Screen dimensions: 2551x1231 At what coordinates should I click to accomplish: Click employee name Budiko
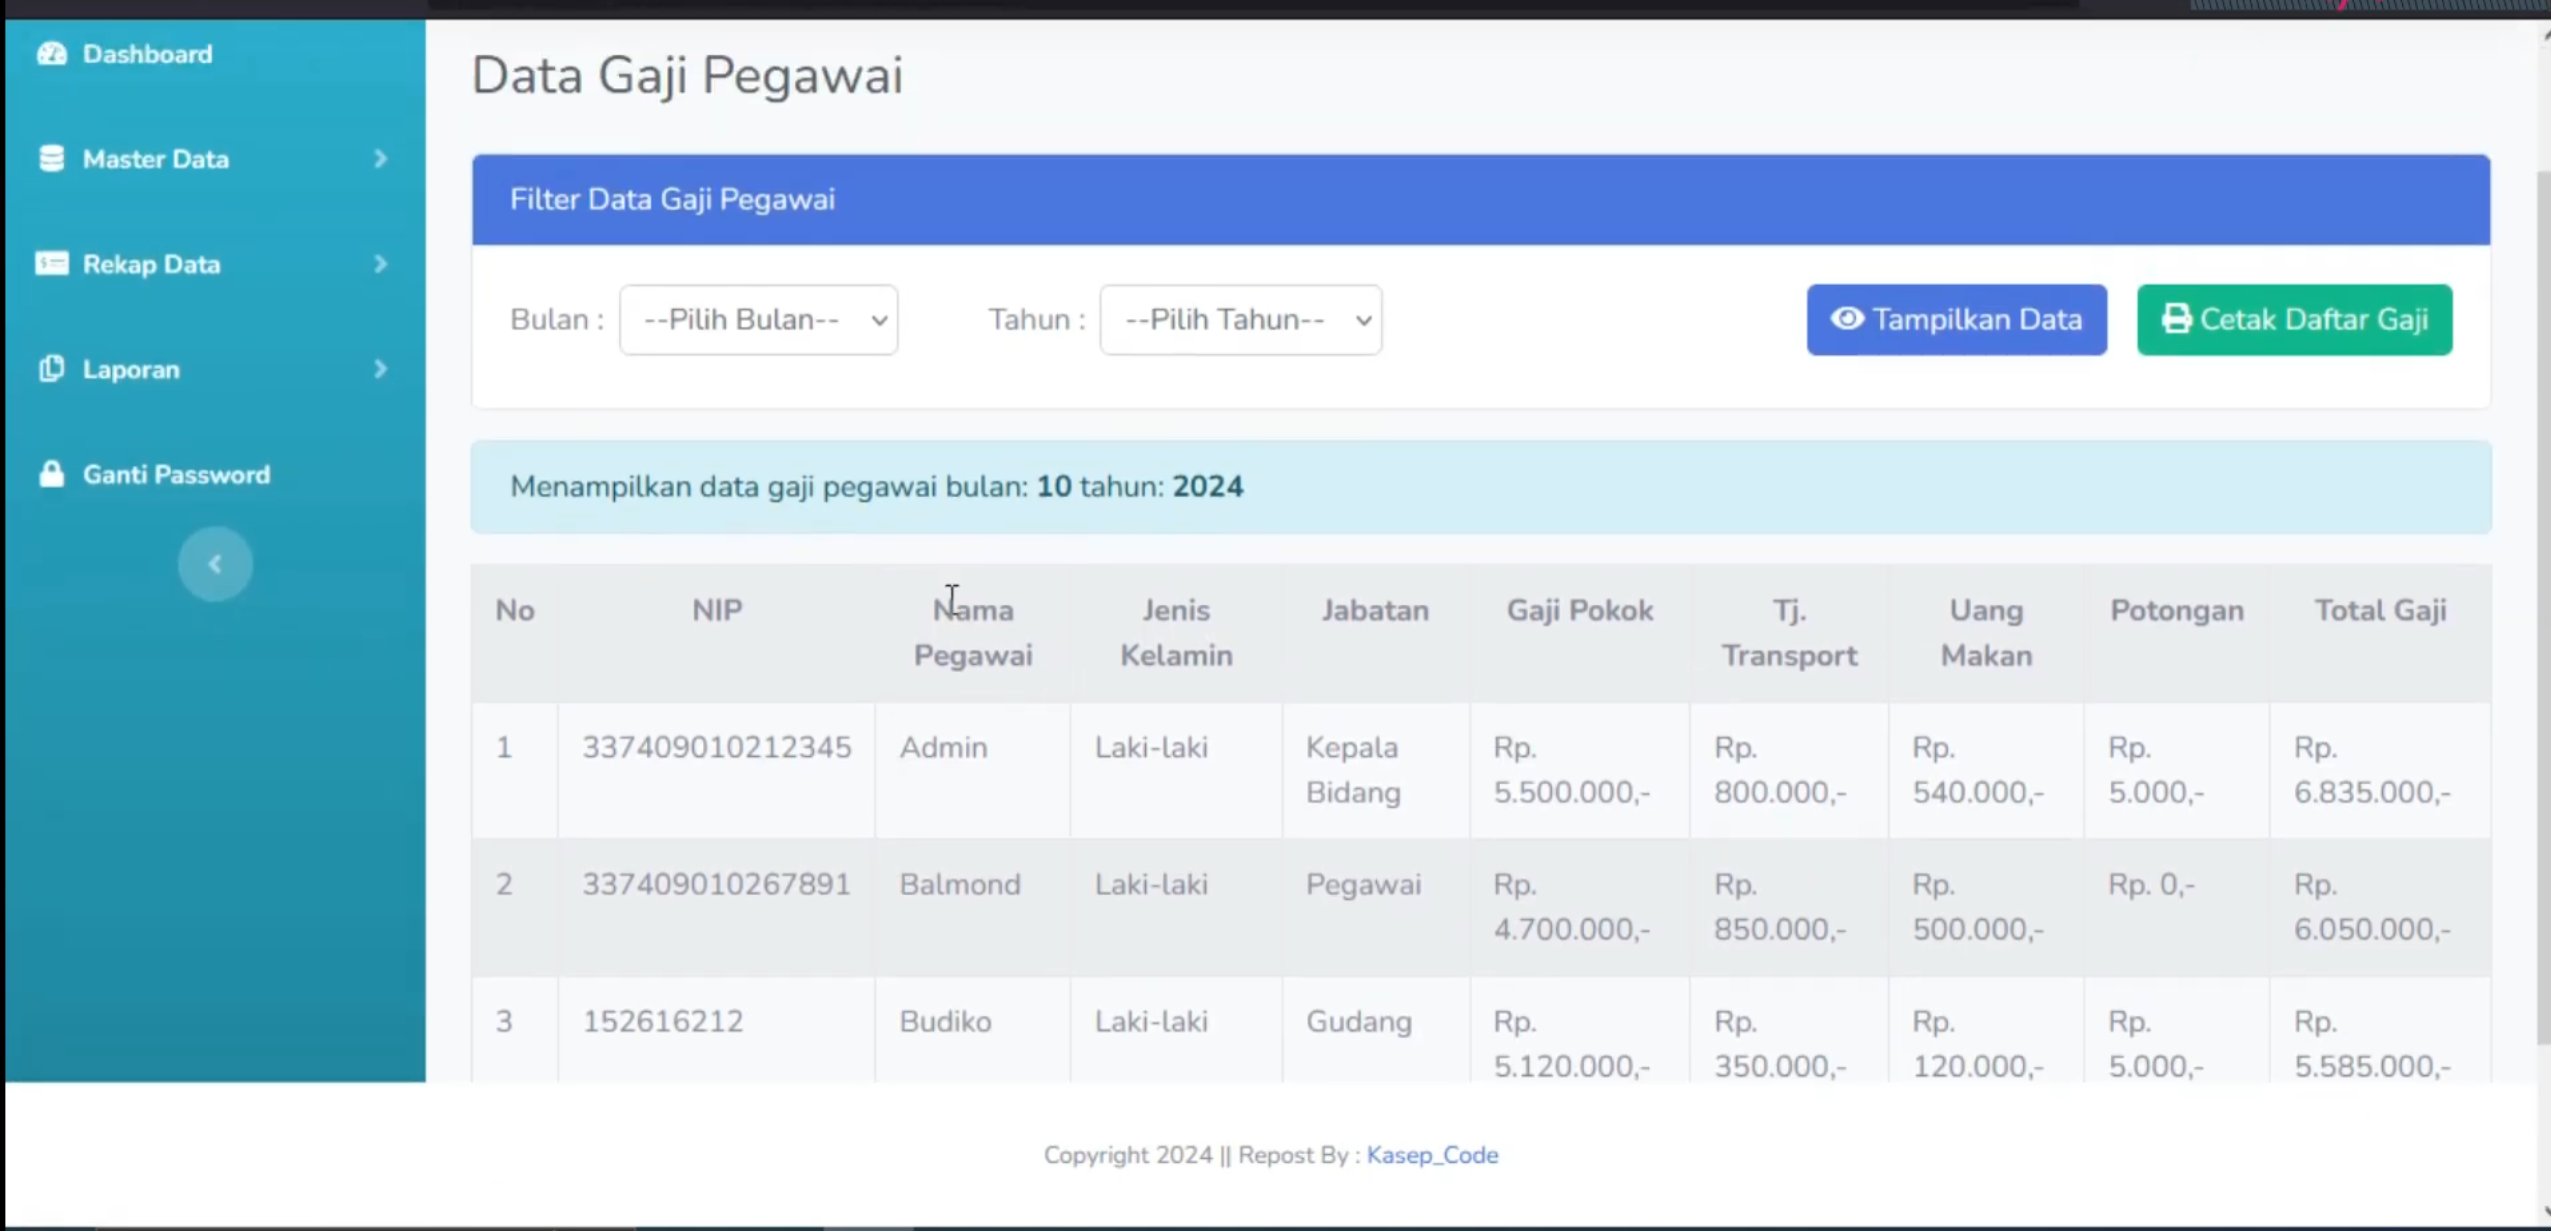pyautogui.click(x=945, y=1021)
